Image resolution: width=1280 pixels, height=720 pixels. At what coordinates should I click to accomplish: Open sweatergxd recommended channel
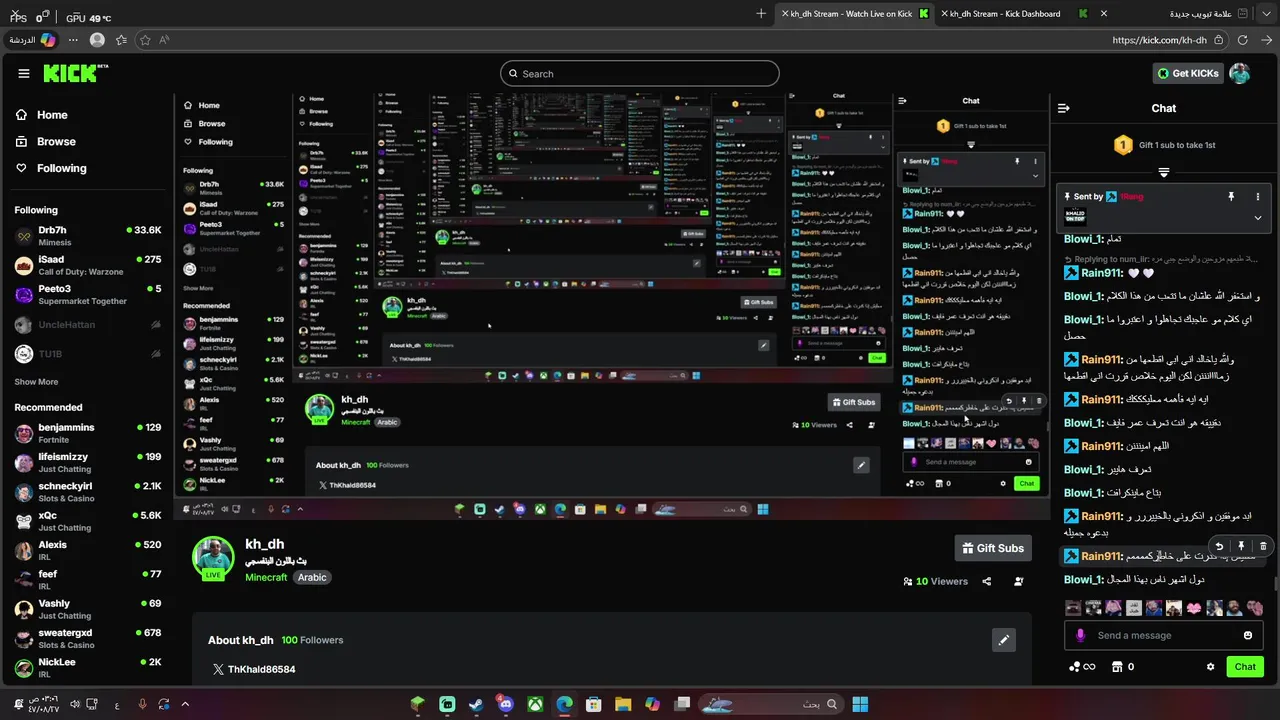click(x=87, y=638)
